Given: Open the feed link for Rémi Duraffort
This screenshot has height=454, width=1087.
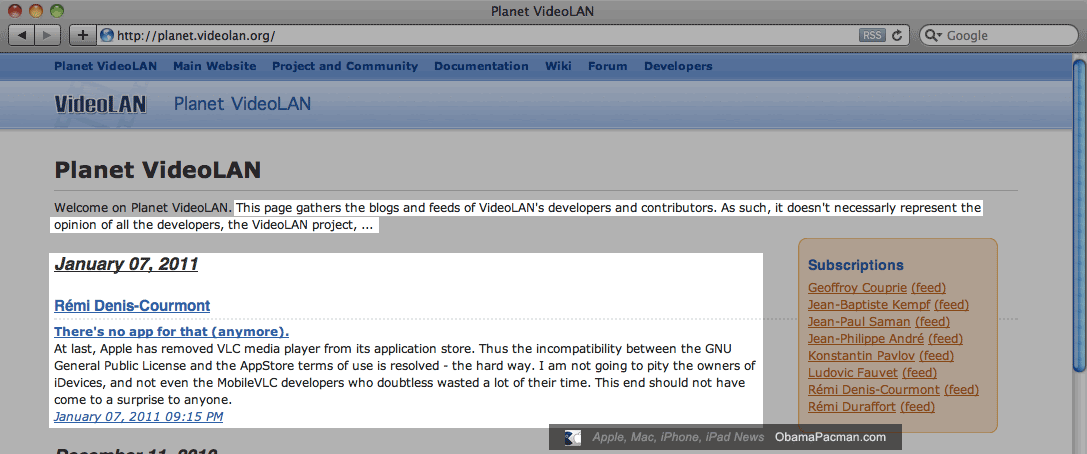Looking at the screenshot, I should [918, 407].
